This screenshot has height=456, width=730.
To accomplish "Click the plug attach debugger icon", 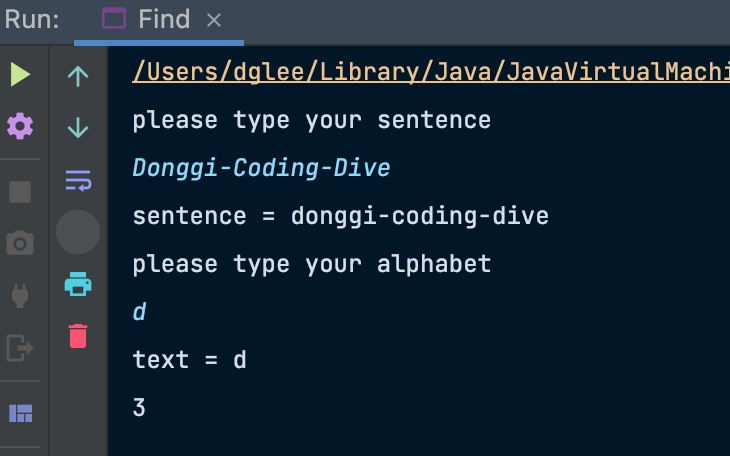I will tap(20, 295).
